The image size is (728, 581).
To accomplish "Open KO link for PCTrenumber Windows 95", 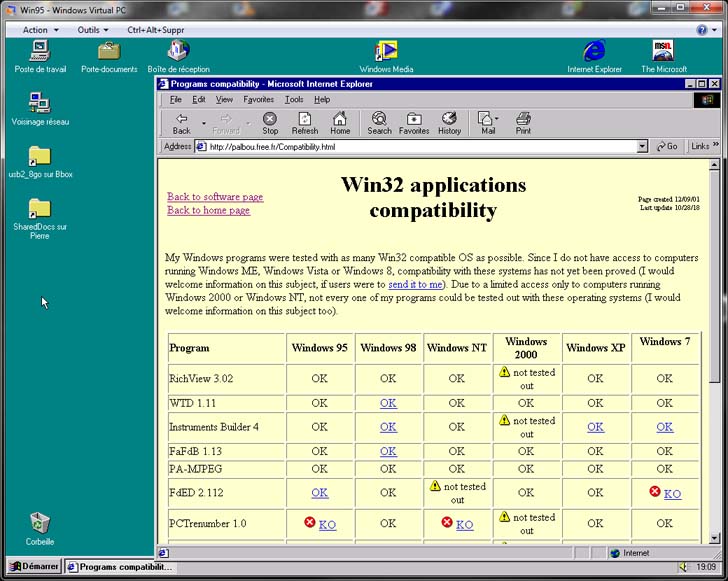I will pos(327,525).
